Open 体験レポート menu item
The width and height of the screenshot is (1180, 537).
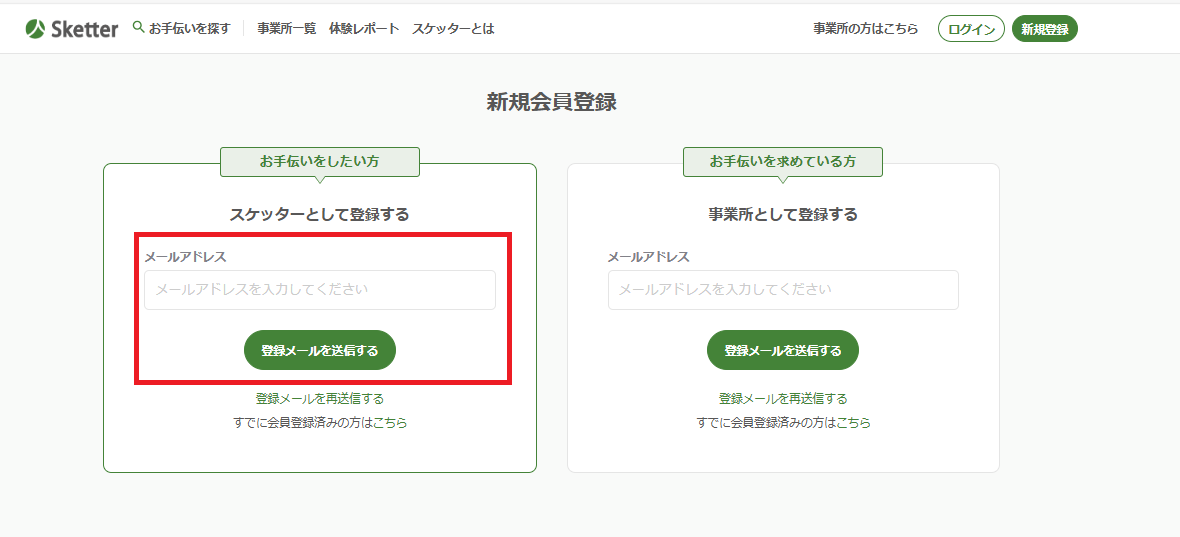tap(364, 29)
